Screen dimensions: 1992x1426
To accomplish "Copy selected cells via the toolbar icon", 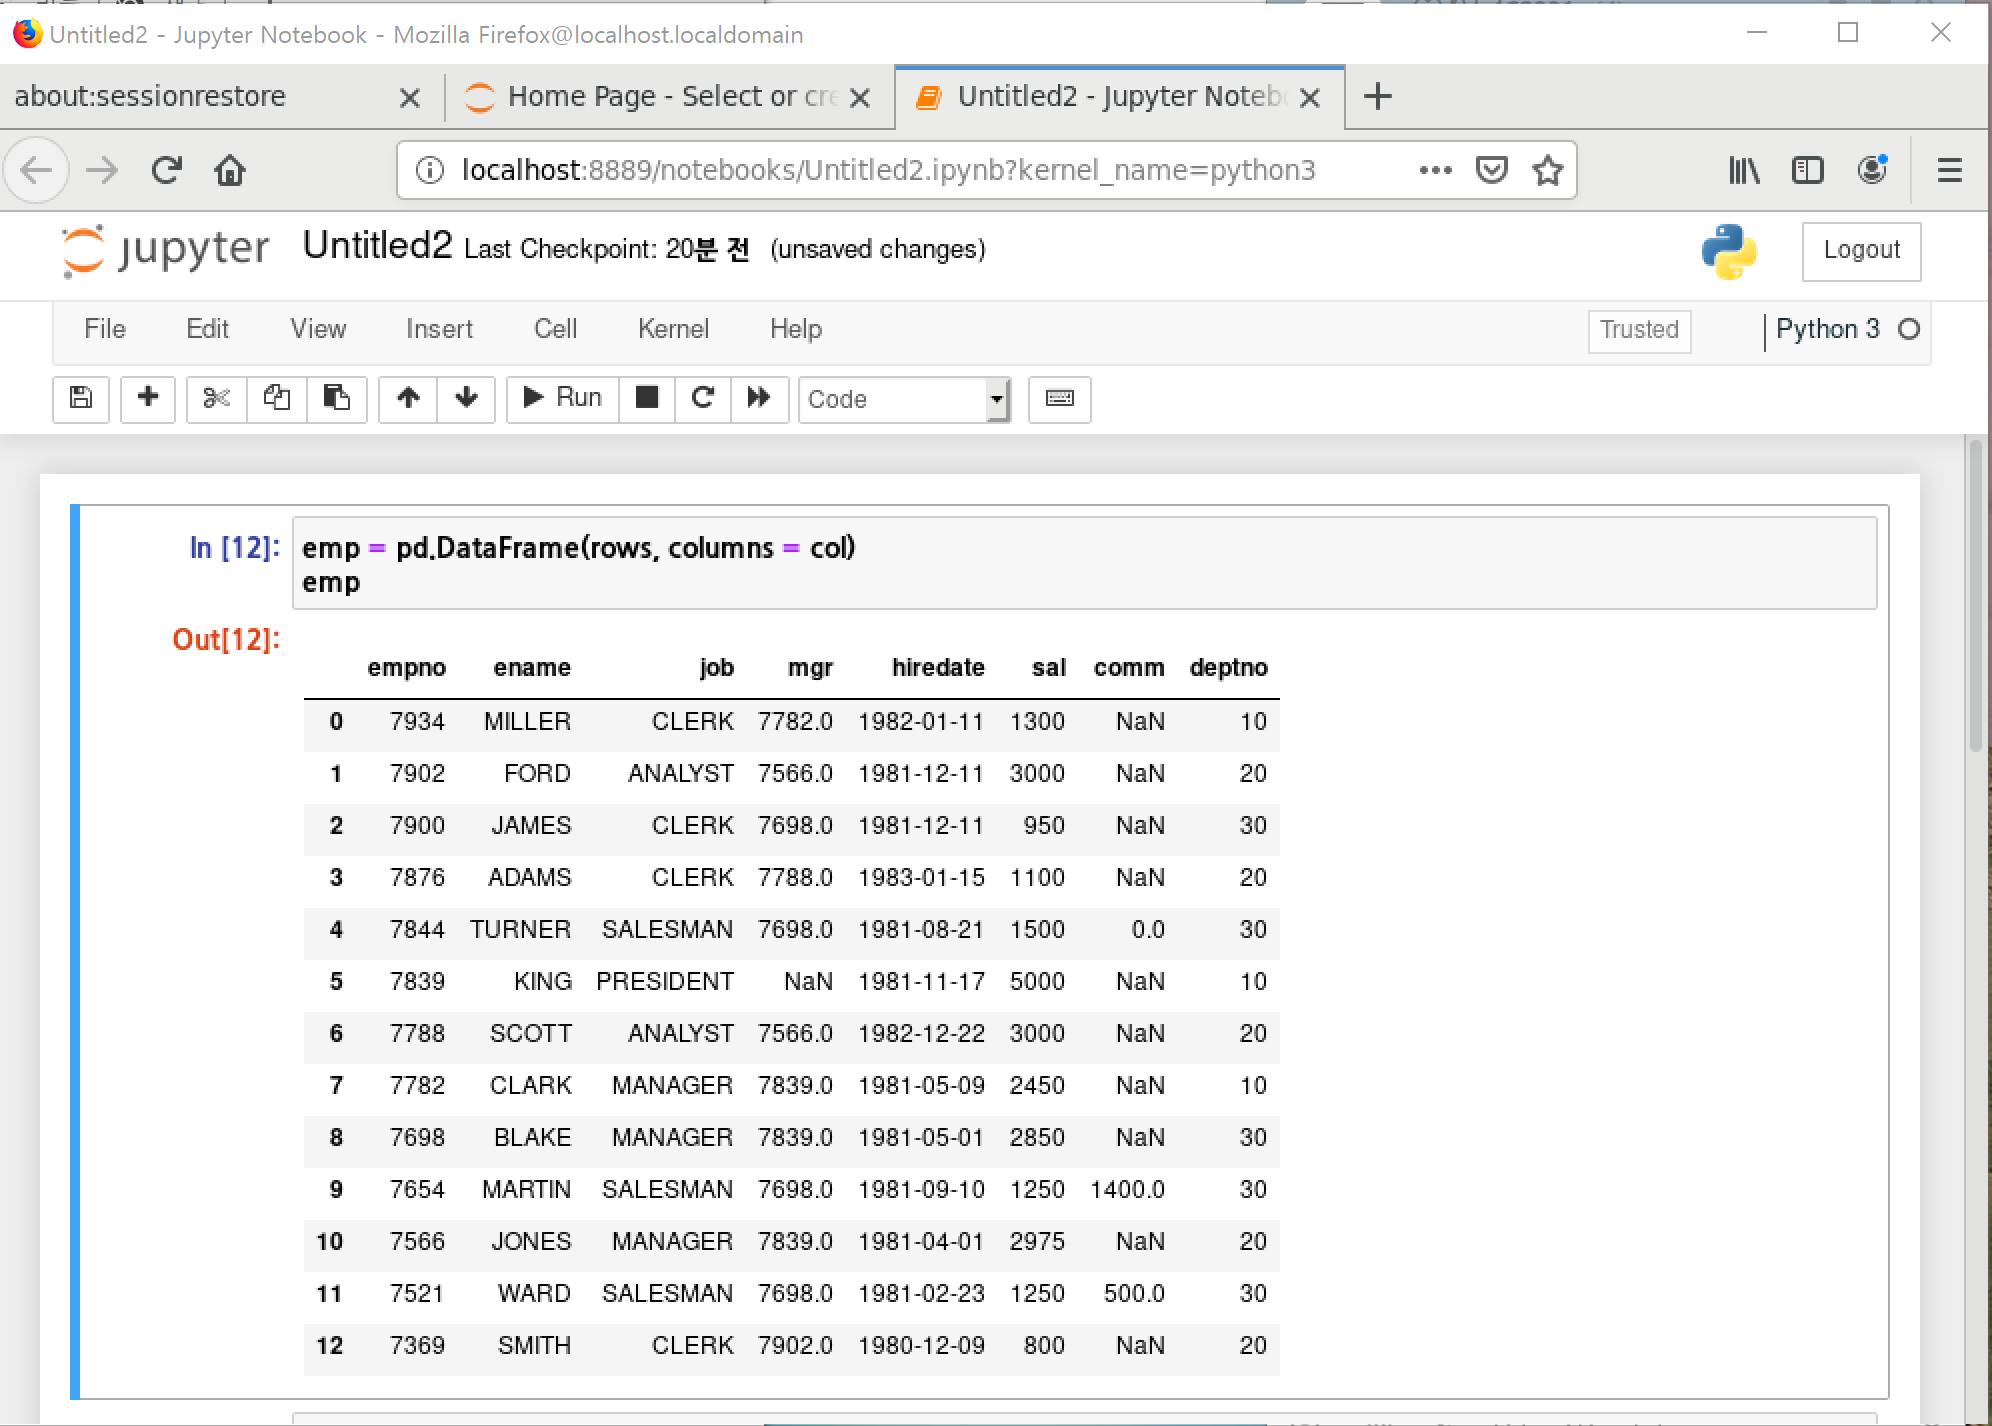I will coord(276,398).
